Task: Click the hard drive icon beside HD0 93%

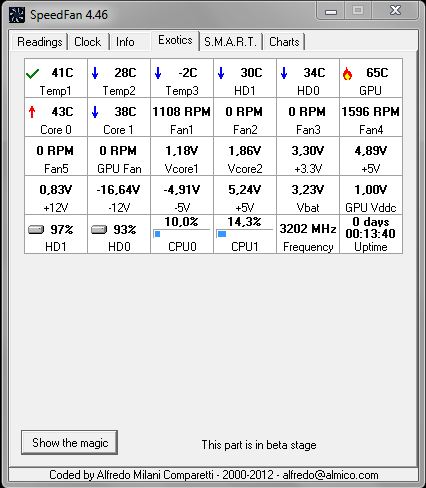Action: 99,229
